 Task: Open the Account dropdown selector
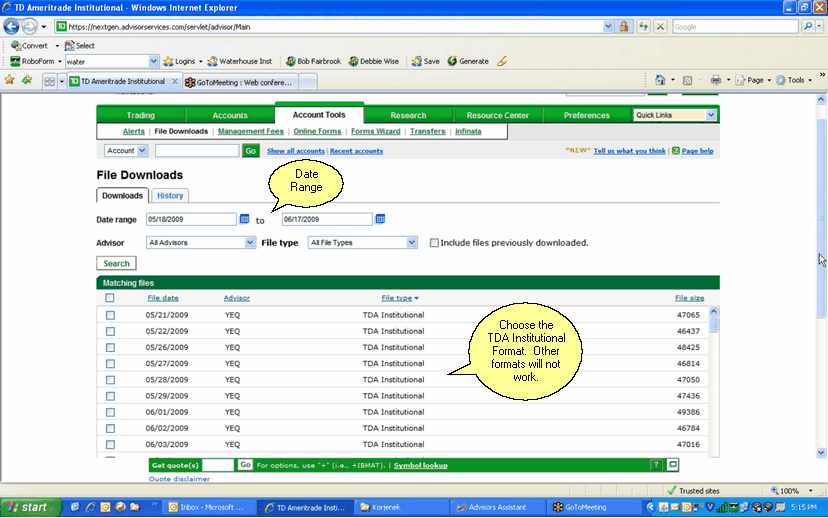126,151
